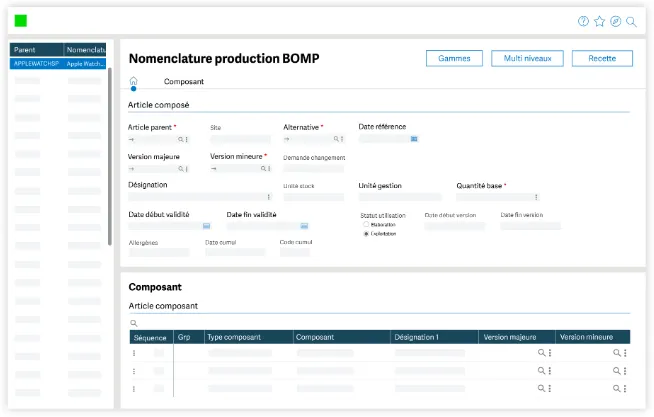Select Elaboration status radio button
Image resolution: width=654 pixels, height=417 pixels.
(366, 224)
